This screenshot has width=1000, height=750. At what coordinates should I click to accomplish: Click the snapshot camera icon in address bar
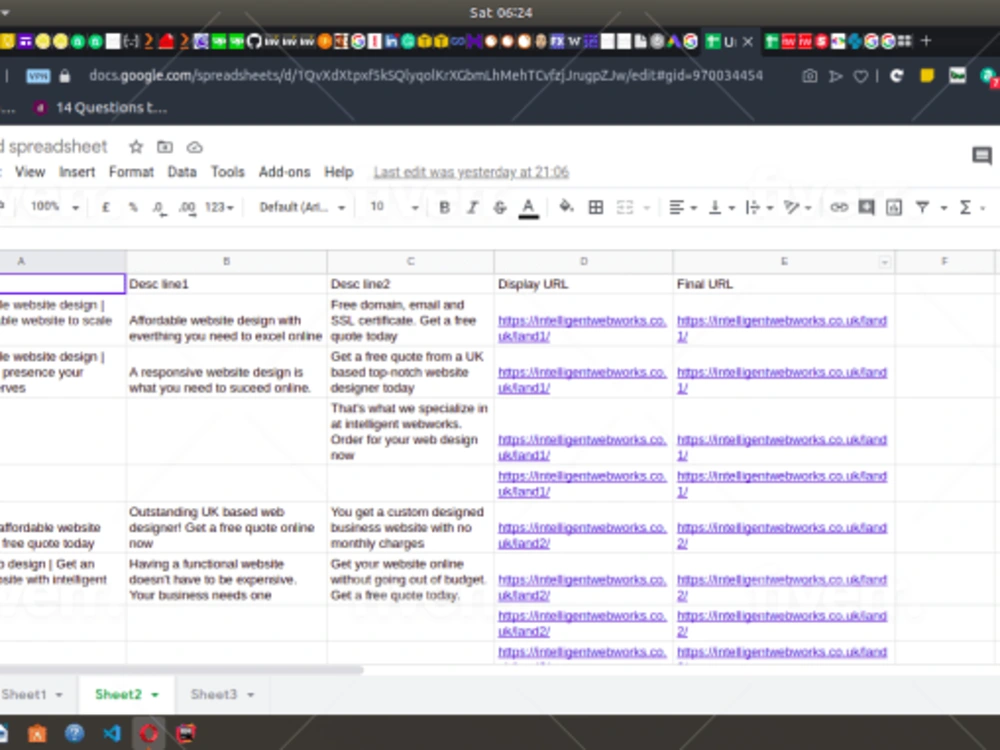click(809, 77)
